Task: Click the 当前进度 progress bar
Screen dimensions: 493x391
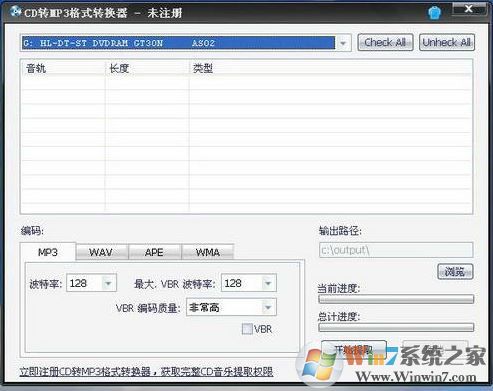Action: click(x=396, y=299)
